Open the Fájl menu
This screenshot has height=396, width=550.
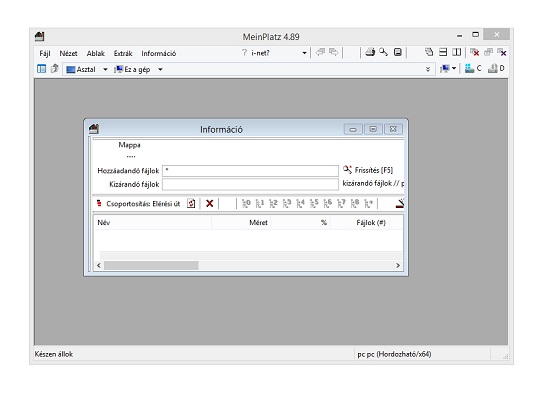45,53
